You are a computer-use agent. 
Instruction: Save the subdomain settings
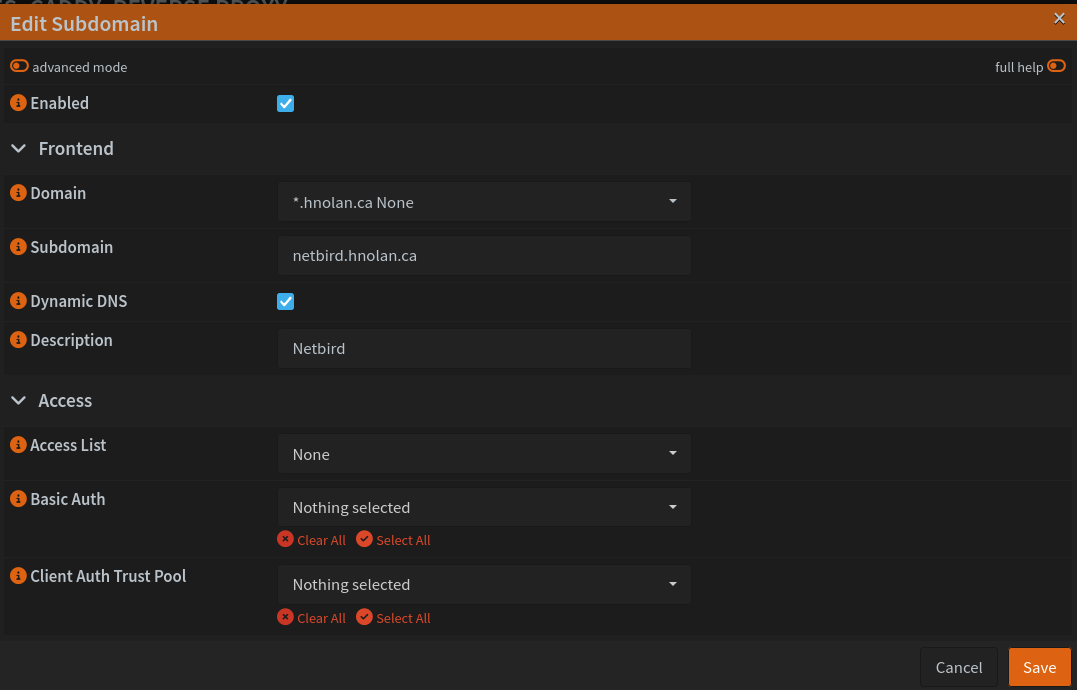point(1039,667)
